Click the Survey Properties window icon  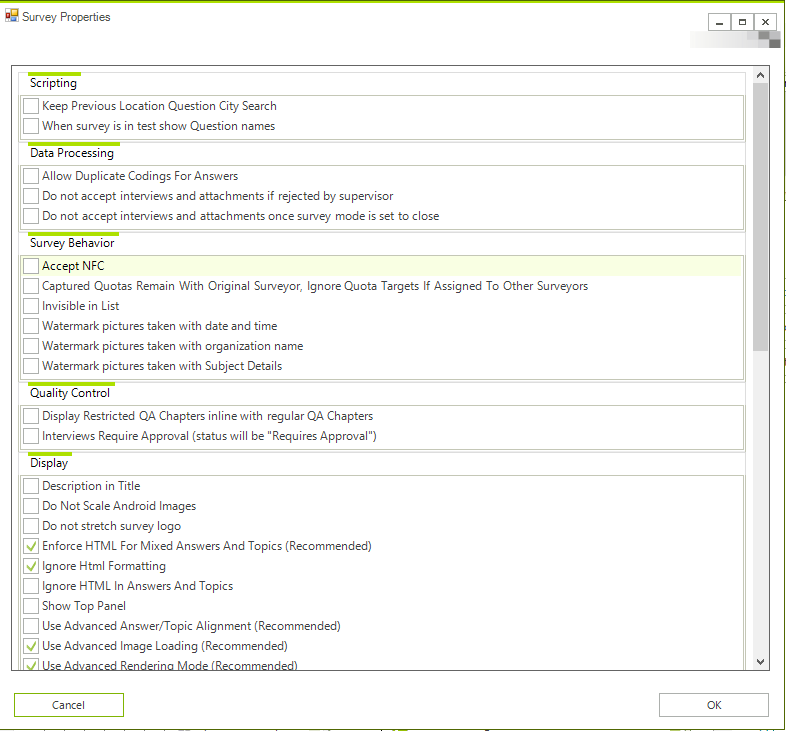(12, 16)
